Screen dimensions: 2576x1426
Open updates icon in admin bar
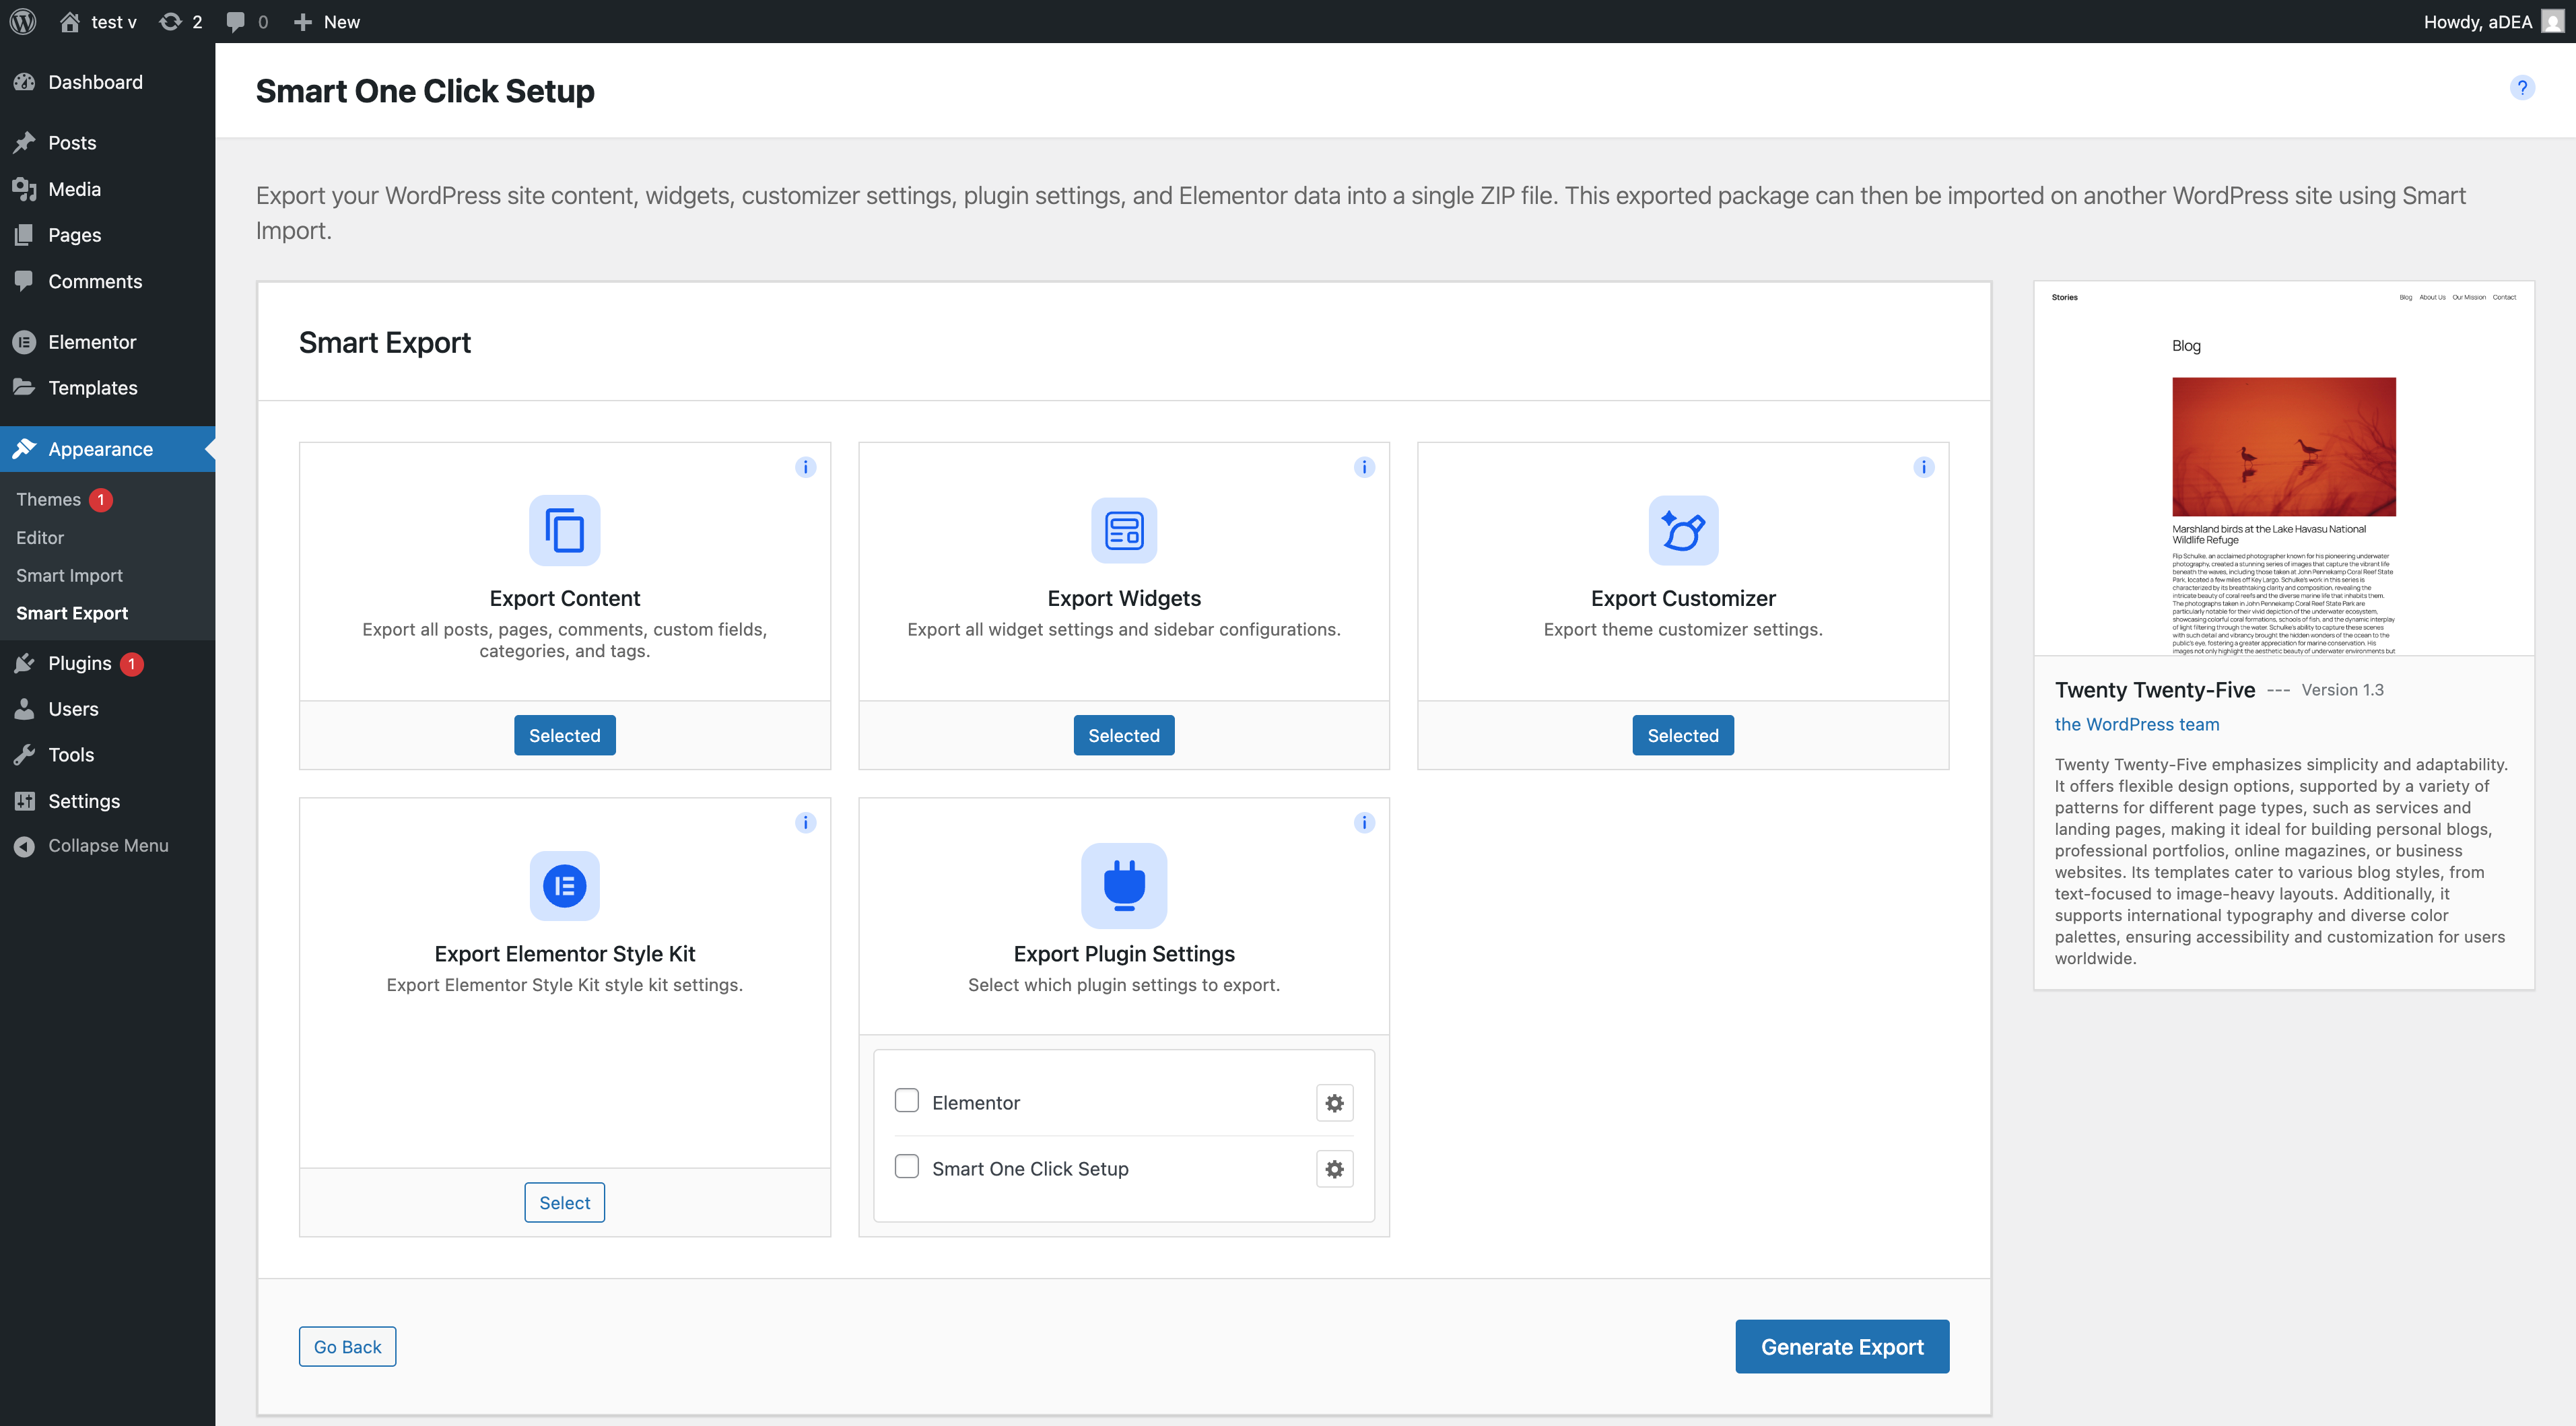coord(180,21)
